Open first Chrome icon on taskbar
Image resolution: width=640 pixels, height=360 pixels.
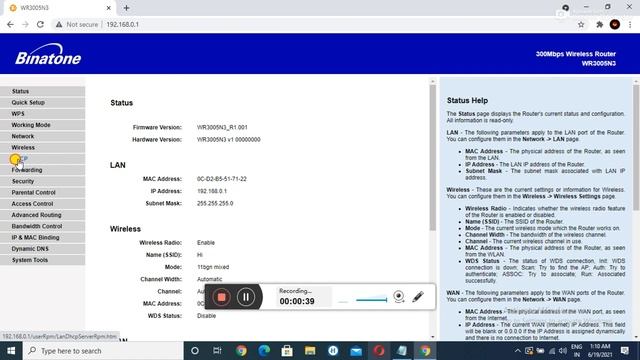tap(241, 351)
